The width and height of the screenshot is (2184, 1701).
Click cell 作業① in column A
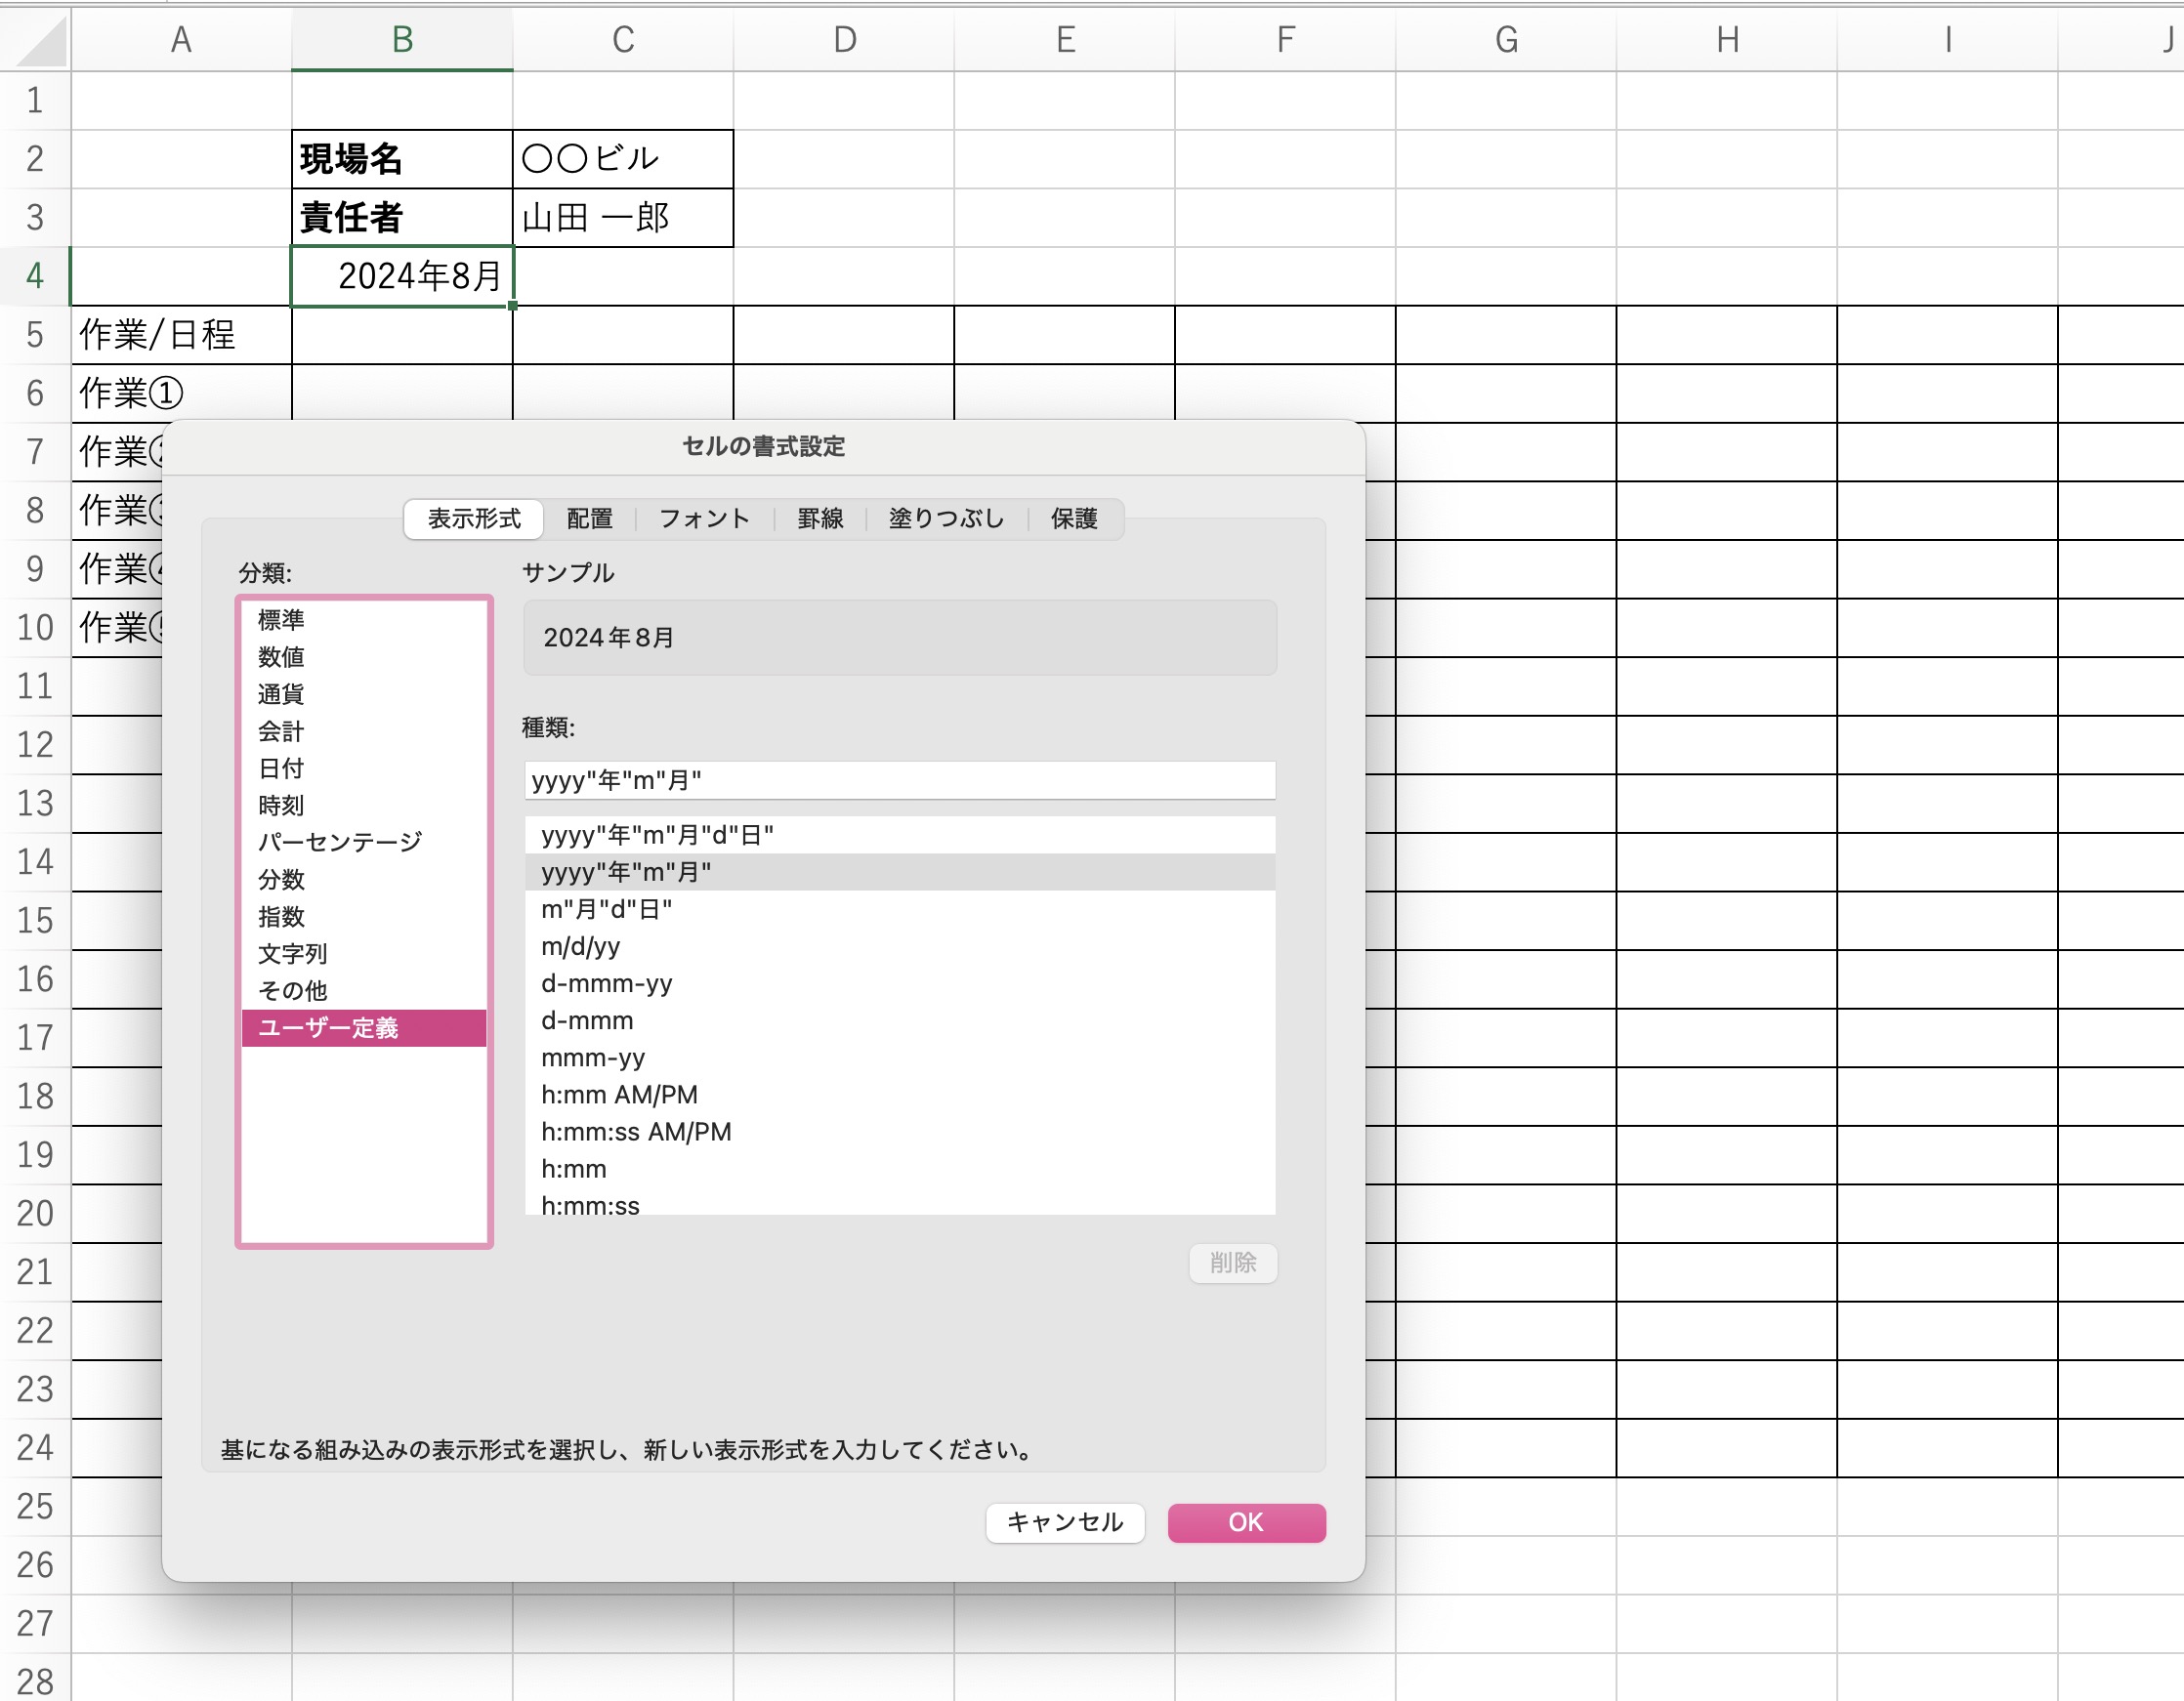181,393
